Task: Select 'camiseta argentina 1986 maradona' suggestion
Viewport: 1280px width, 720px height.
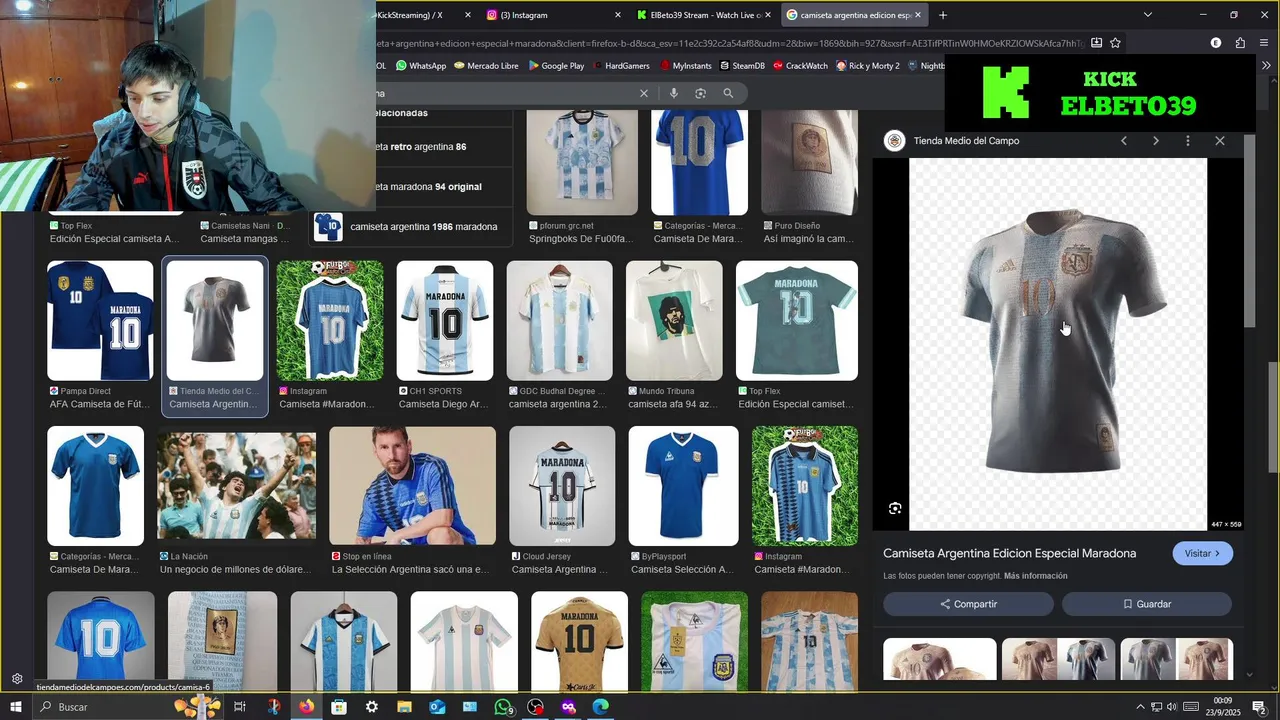Action: pyautogui.click(x=411, y=227)
